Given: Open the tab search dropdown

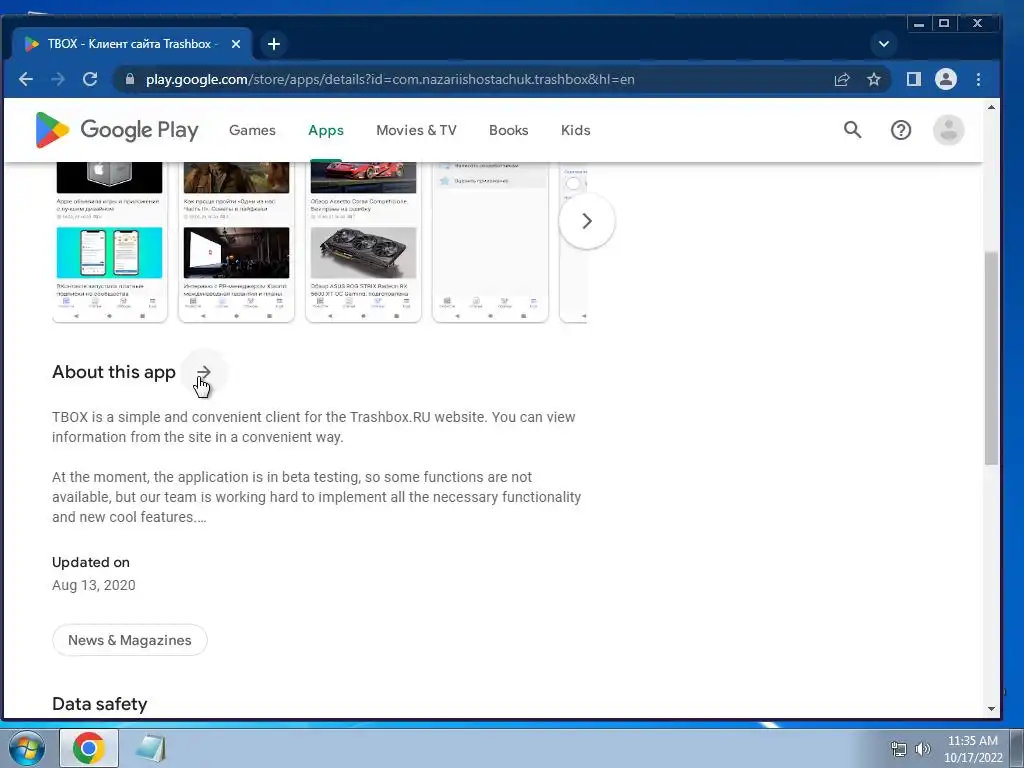Looking at the screenshot, I should point(884,44).
